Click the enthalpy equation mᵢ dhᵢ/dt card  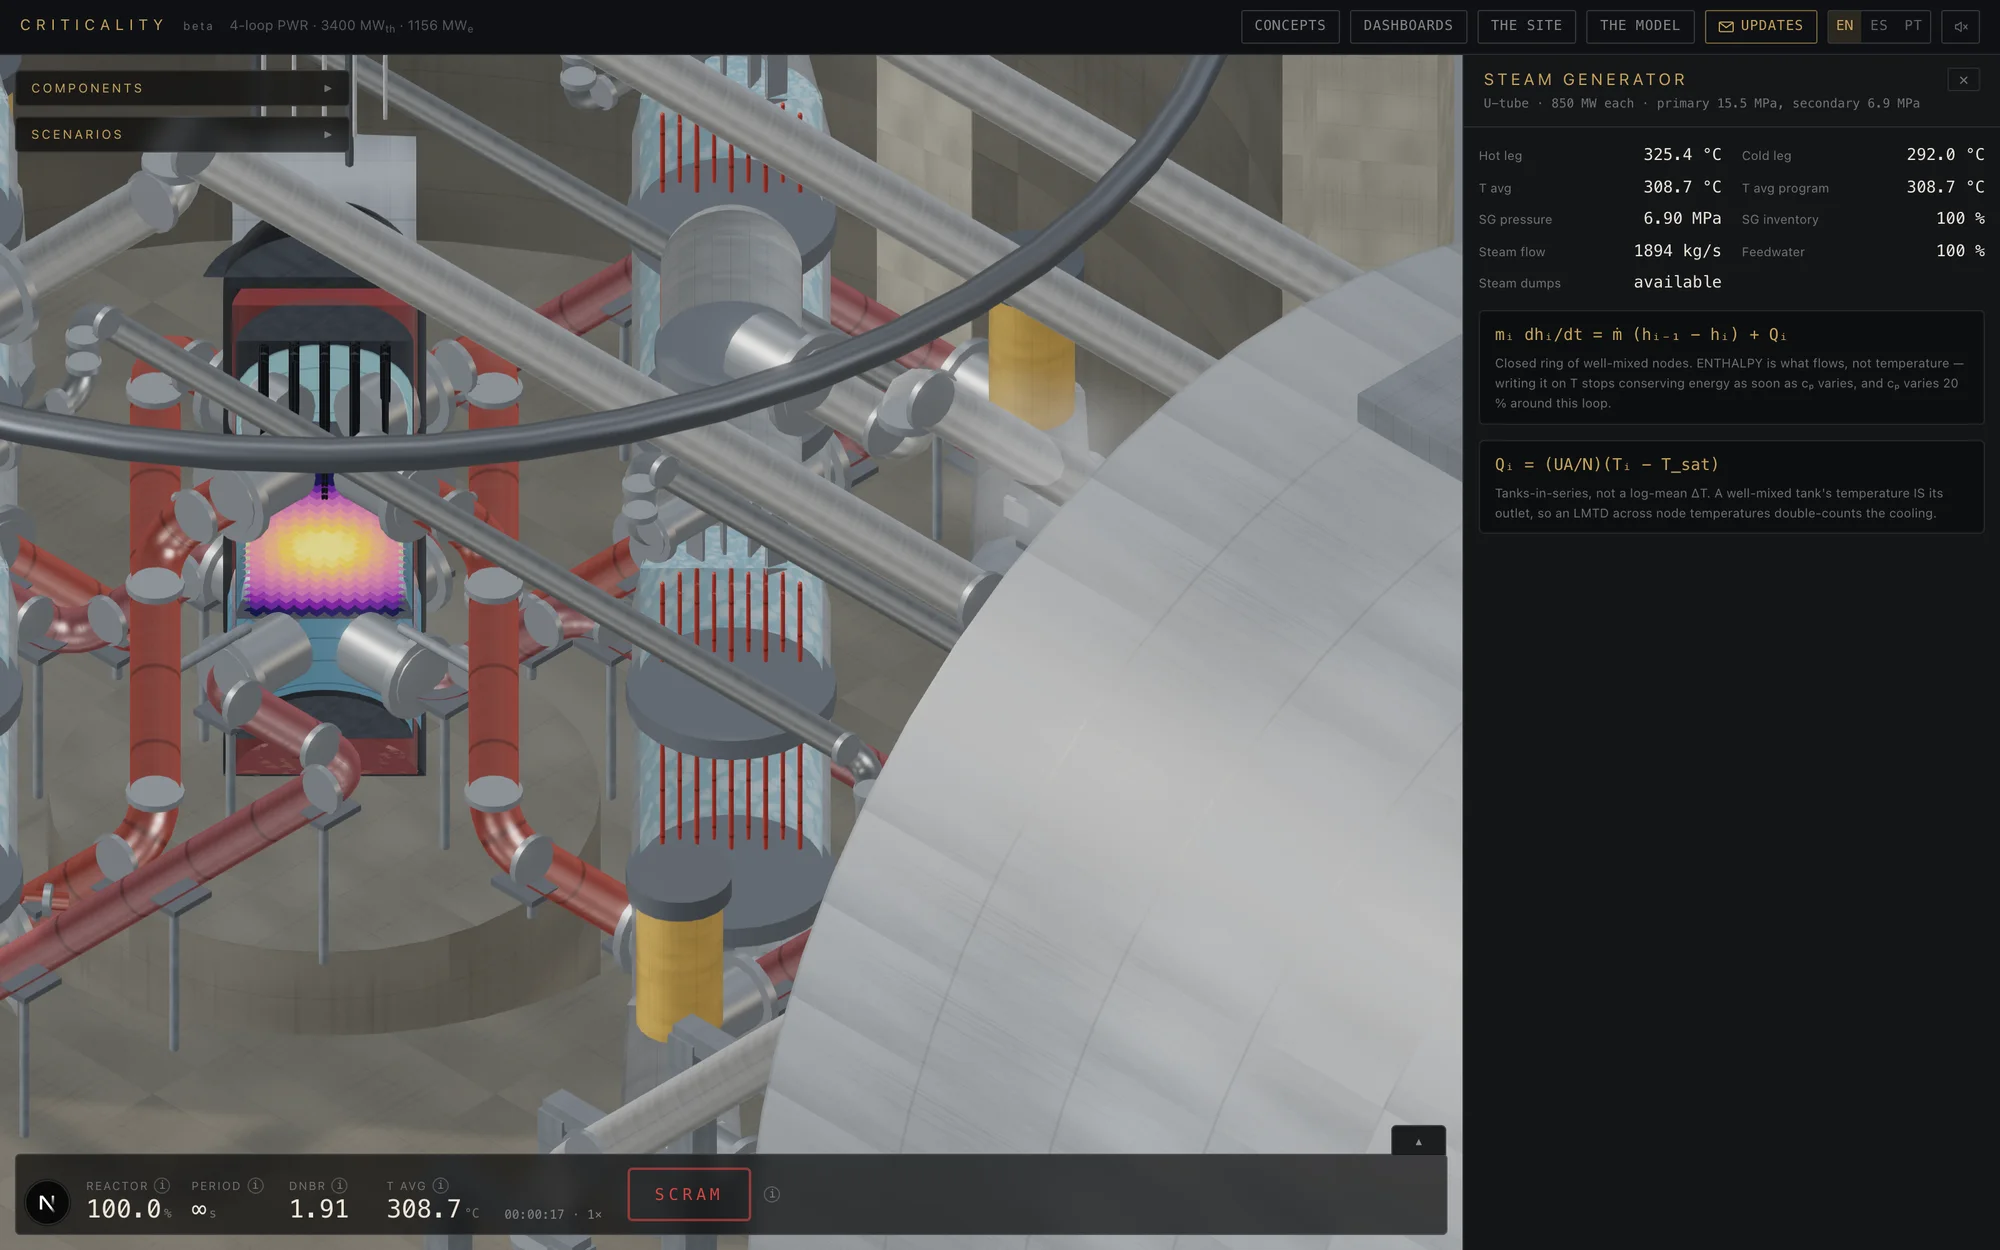click(x=1731, y=367)
